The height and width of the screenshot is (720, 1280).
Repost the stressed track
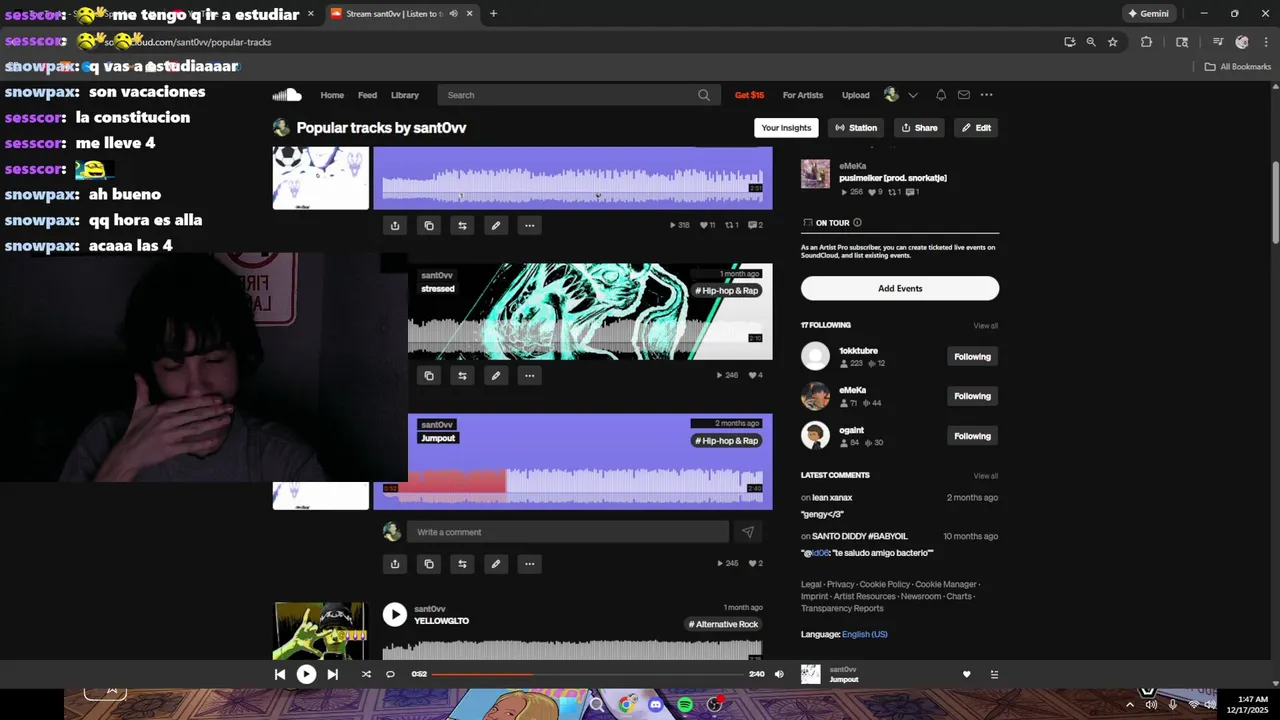coord(462,376)
